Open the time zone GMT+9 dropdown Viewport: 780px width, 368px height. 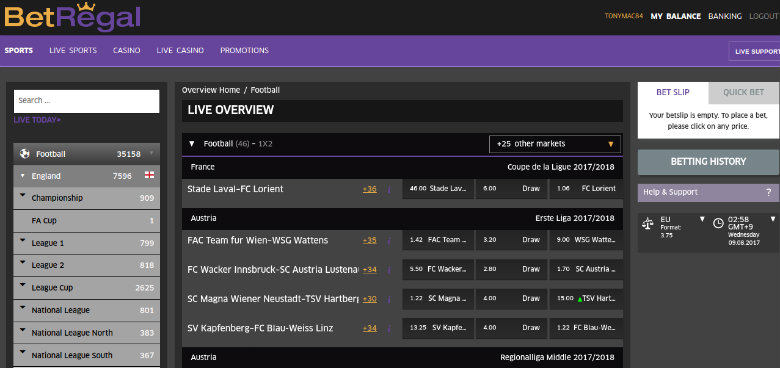773,219
